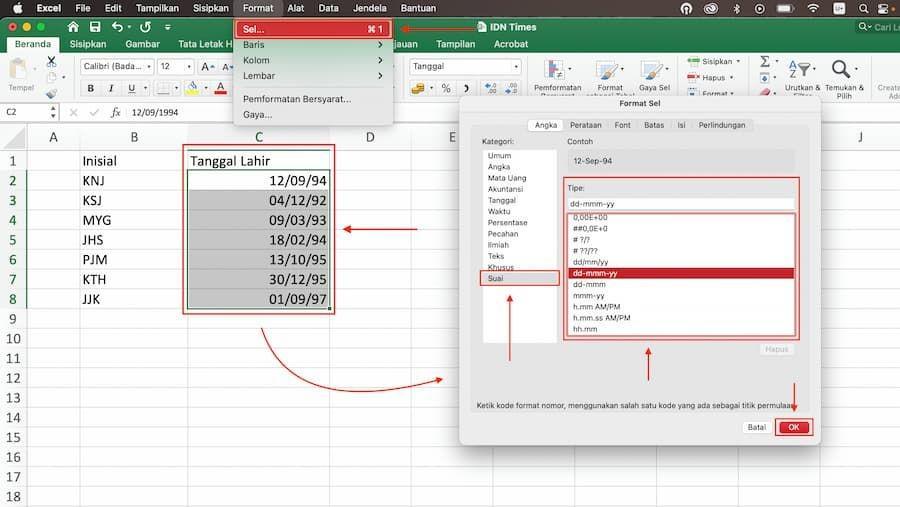Click the formula bar confirm checkmark icon
This screenshot has width=900, height=507.
[94, 113]
